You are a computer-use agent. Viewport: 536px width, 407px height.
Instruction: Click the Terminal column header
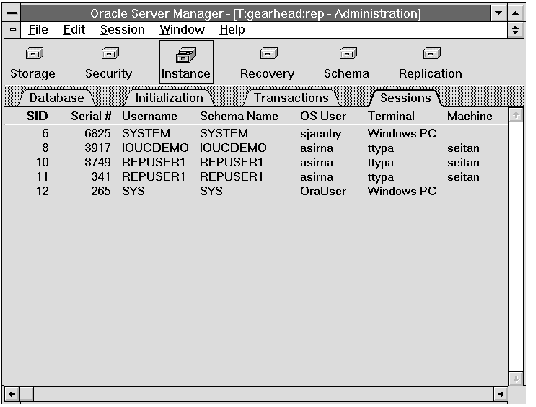[x=391, y=116]
